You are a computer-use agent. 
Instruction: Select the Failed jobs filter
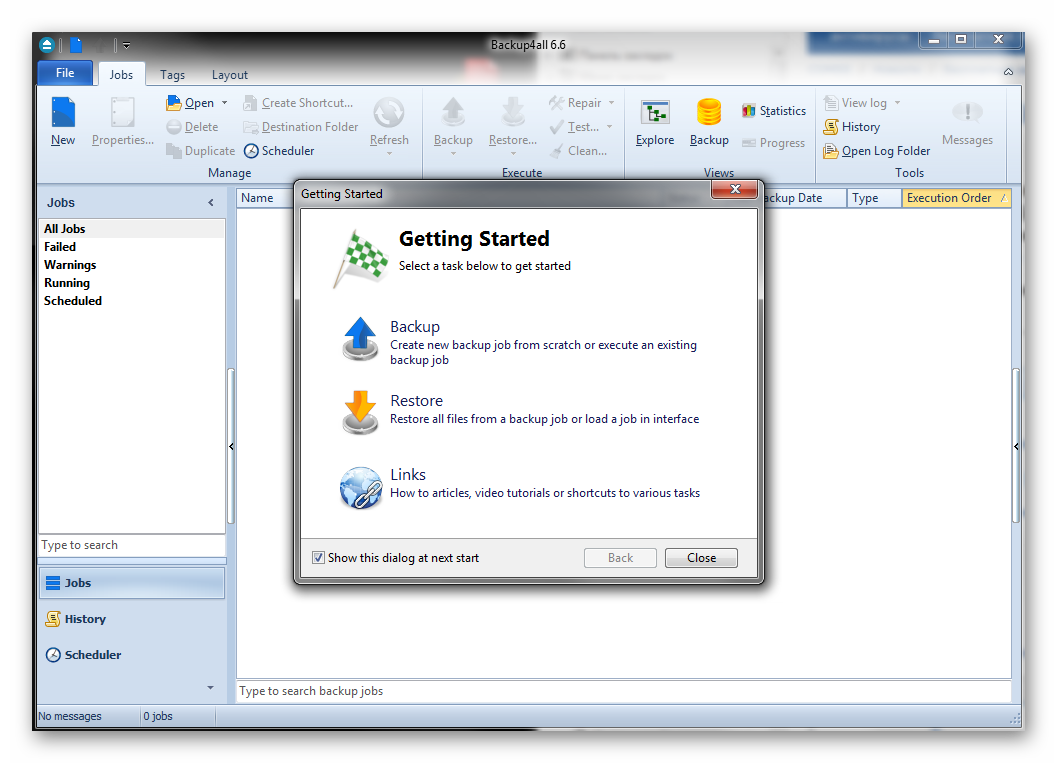132,247
